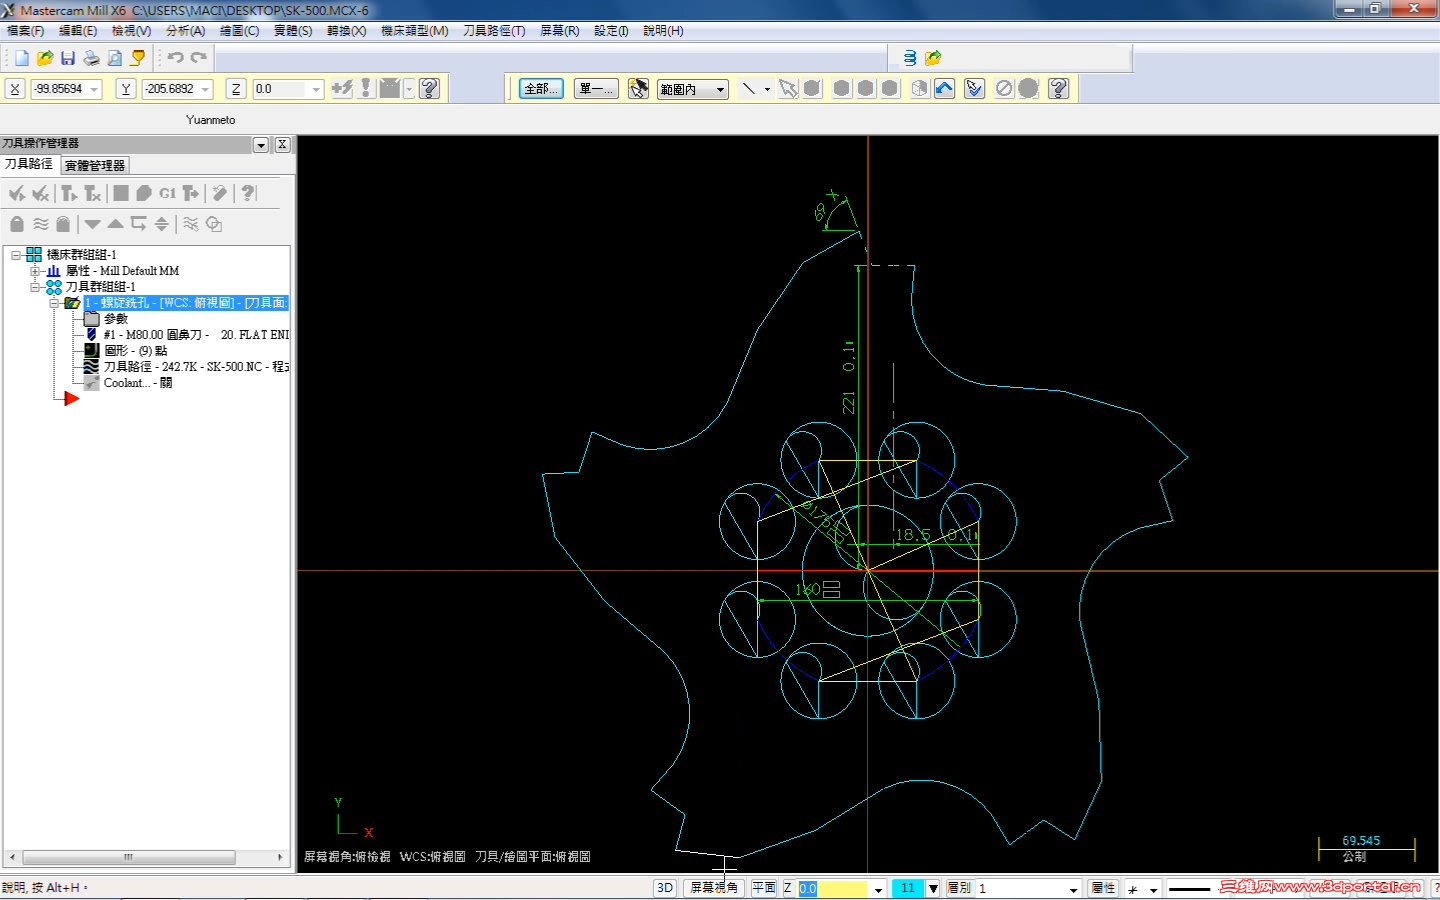1440x900 pixels.
Task: Open the 層別 level dropdown
Action: (x=1074, y=888)
